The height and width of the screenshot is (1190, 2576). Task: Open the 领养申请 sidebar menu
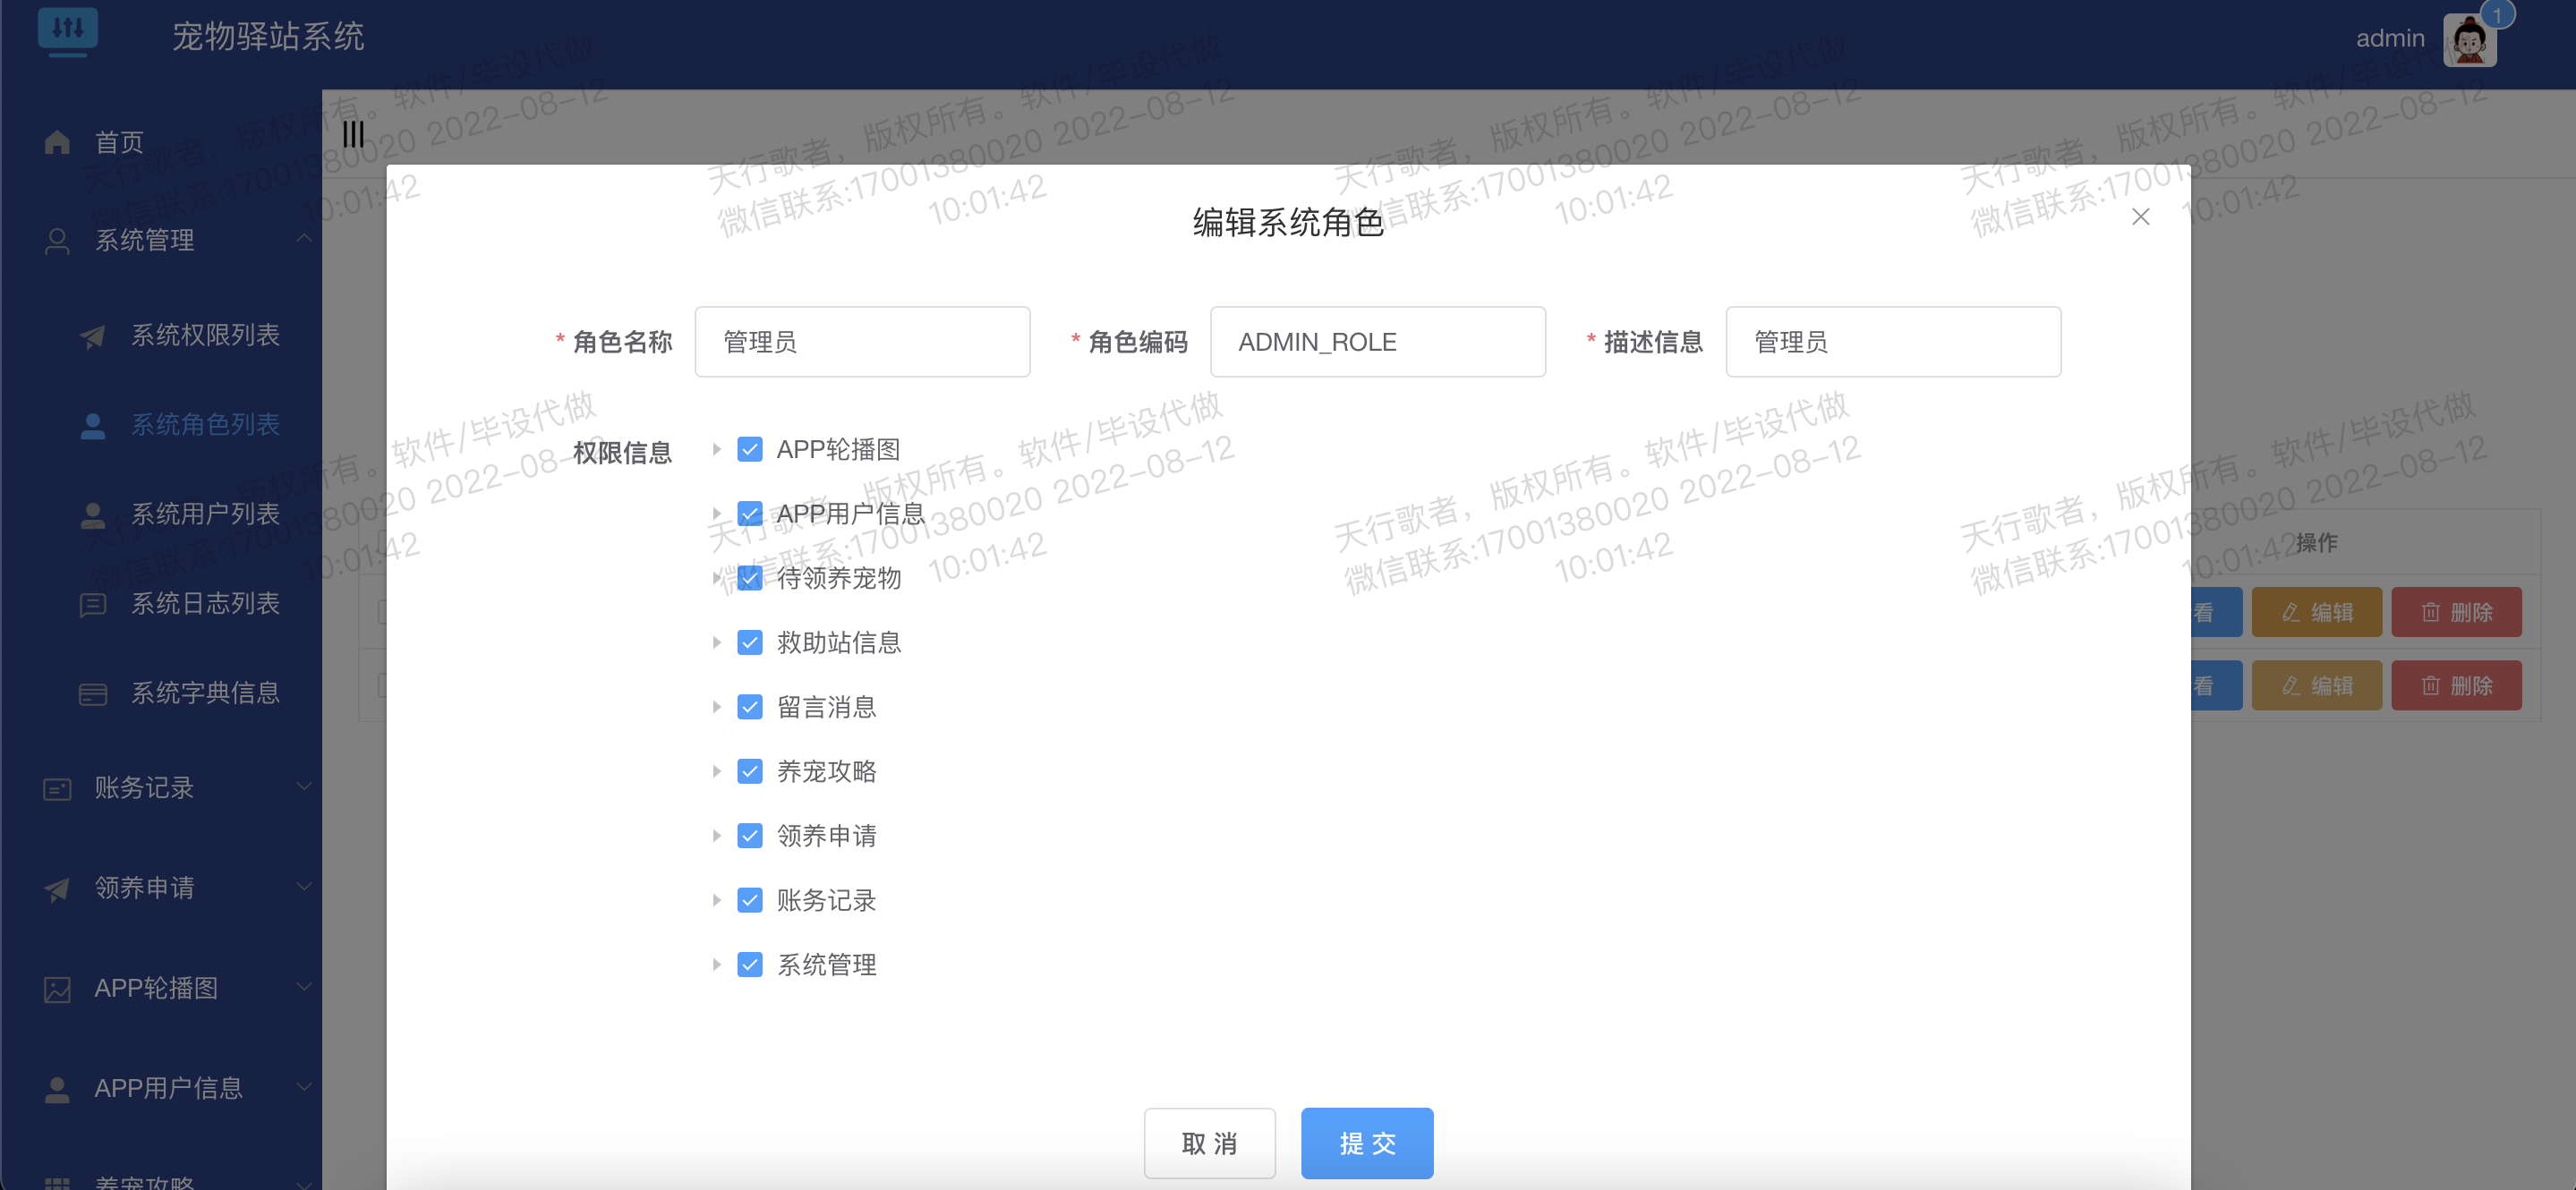pyautogui.click(x=146, y=887)
